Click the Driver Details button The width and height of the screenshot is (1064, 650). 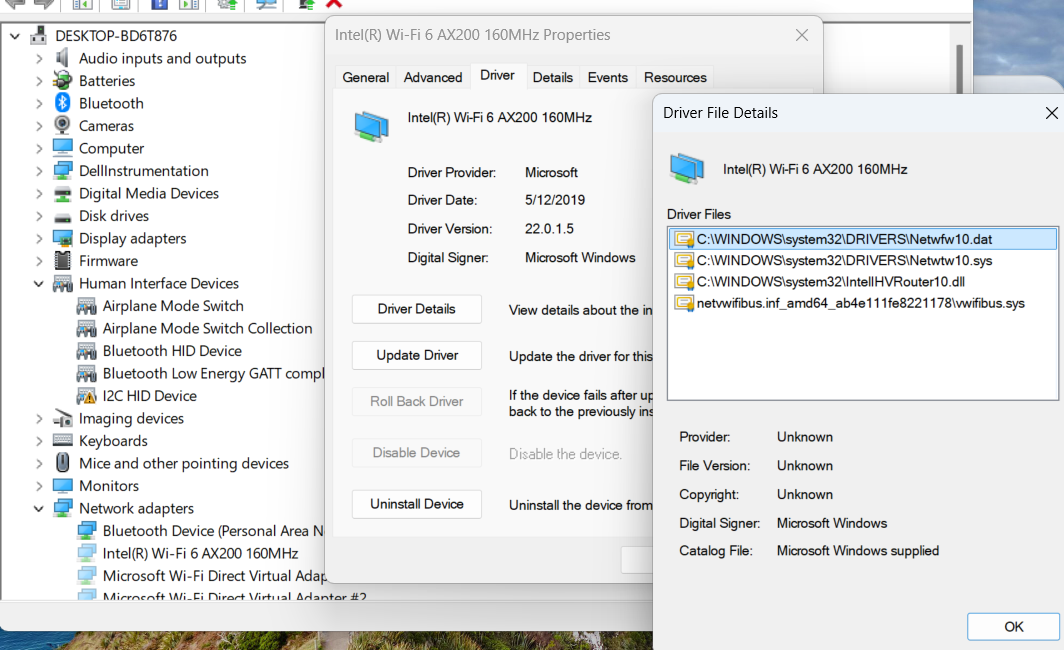pyautogui.click(x=417, y=309)
